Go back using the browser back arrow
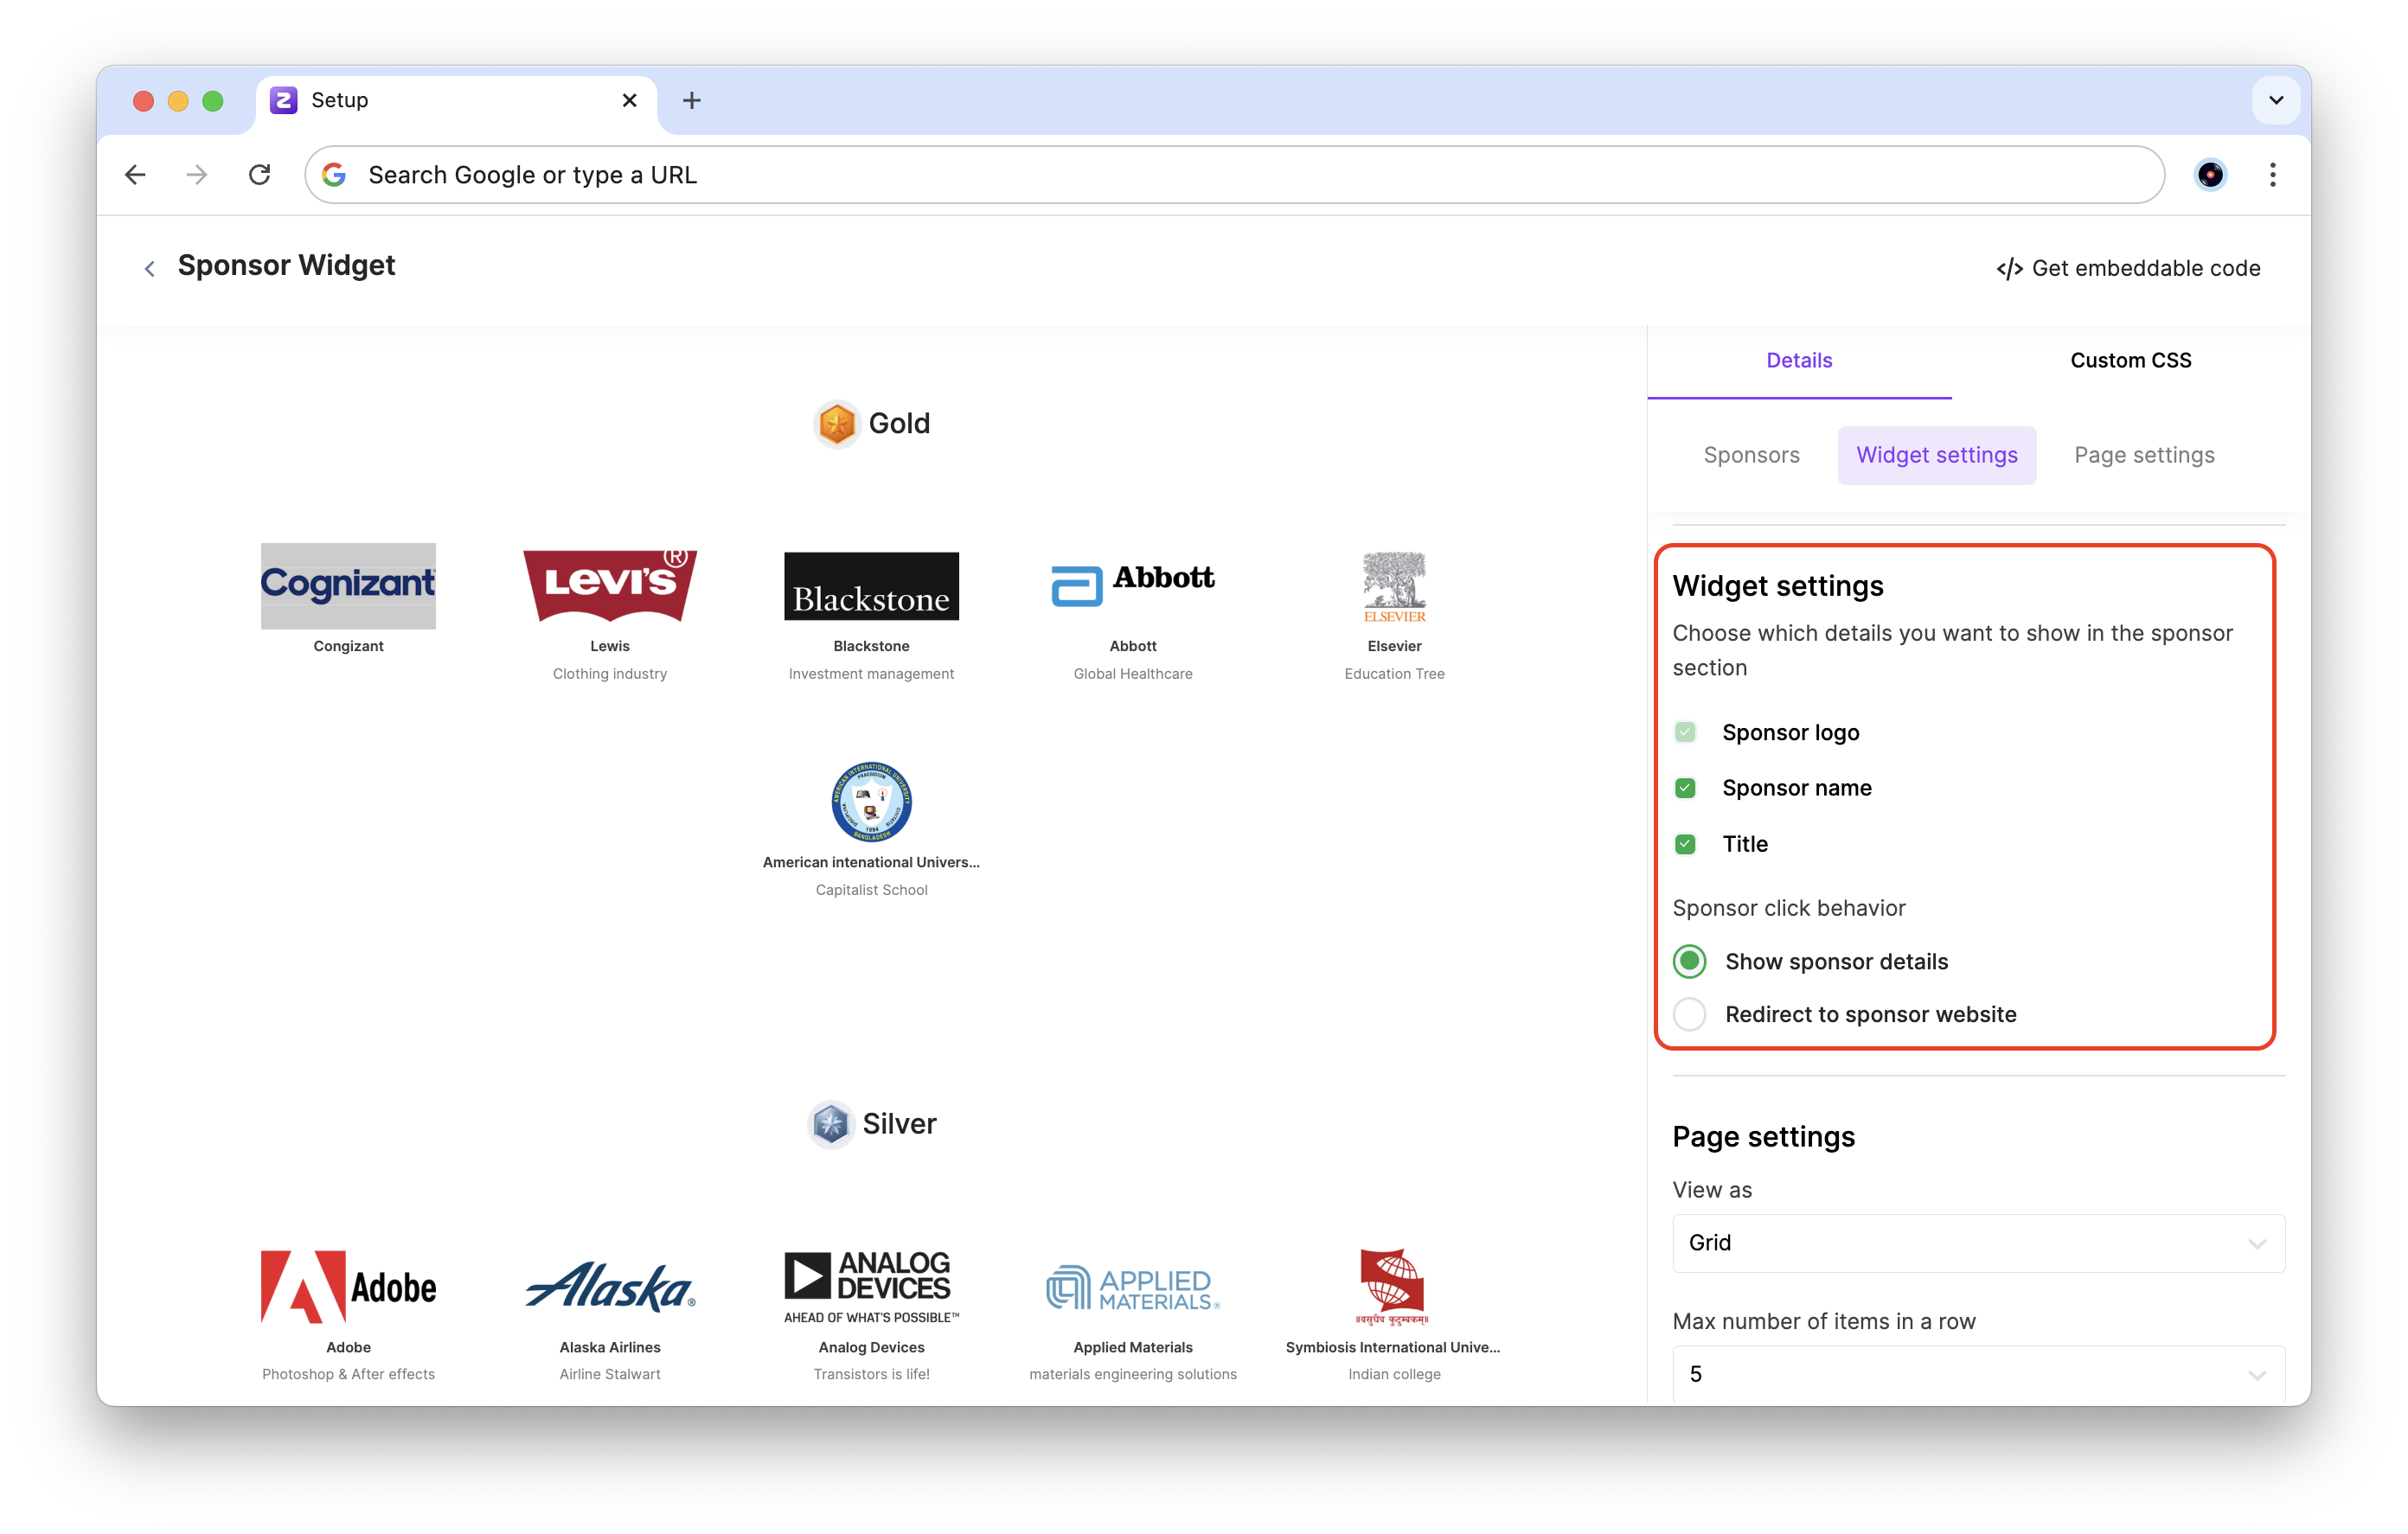Image resolution: width=2408 pixels, height=1534 pixels. point(135,175)
